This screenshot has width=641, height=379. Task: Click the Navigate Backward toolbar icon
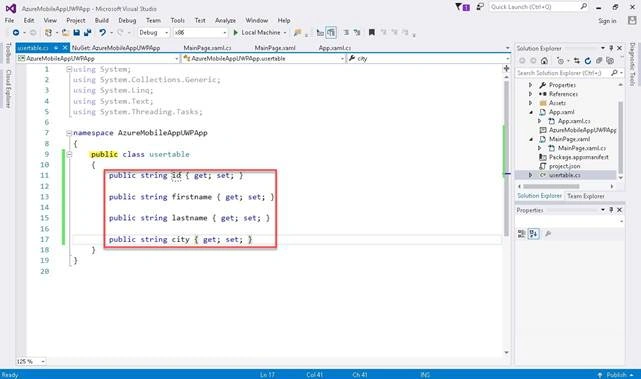[x=16, y=32]
